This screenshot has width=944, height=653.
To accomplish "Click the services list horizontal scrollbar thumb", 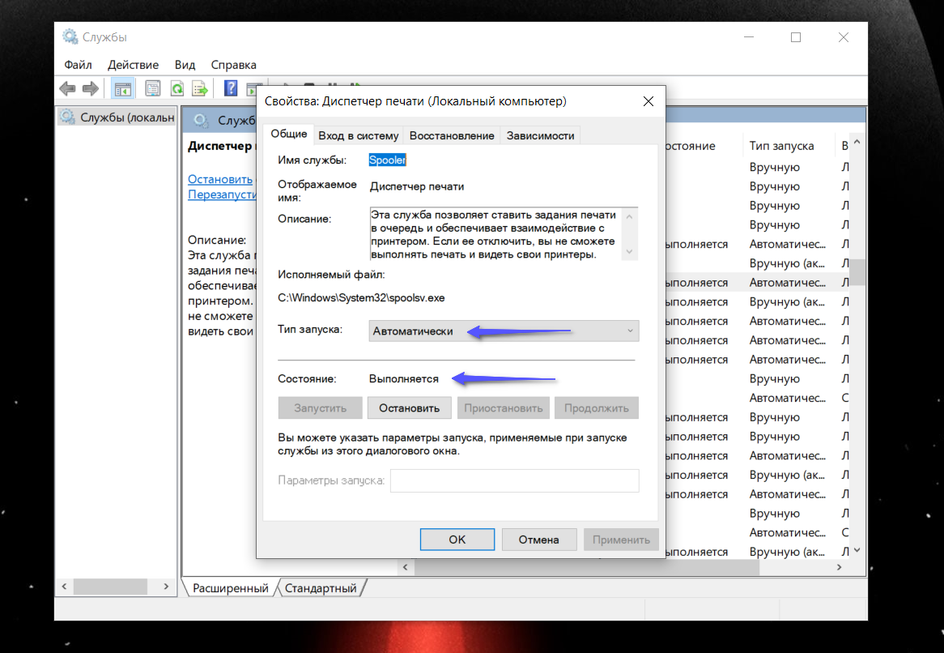I will point(586,567).
